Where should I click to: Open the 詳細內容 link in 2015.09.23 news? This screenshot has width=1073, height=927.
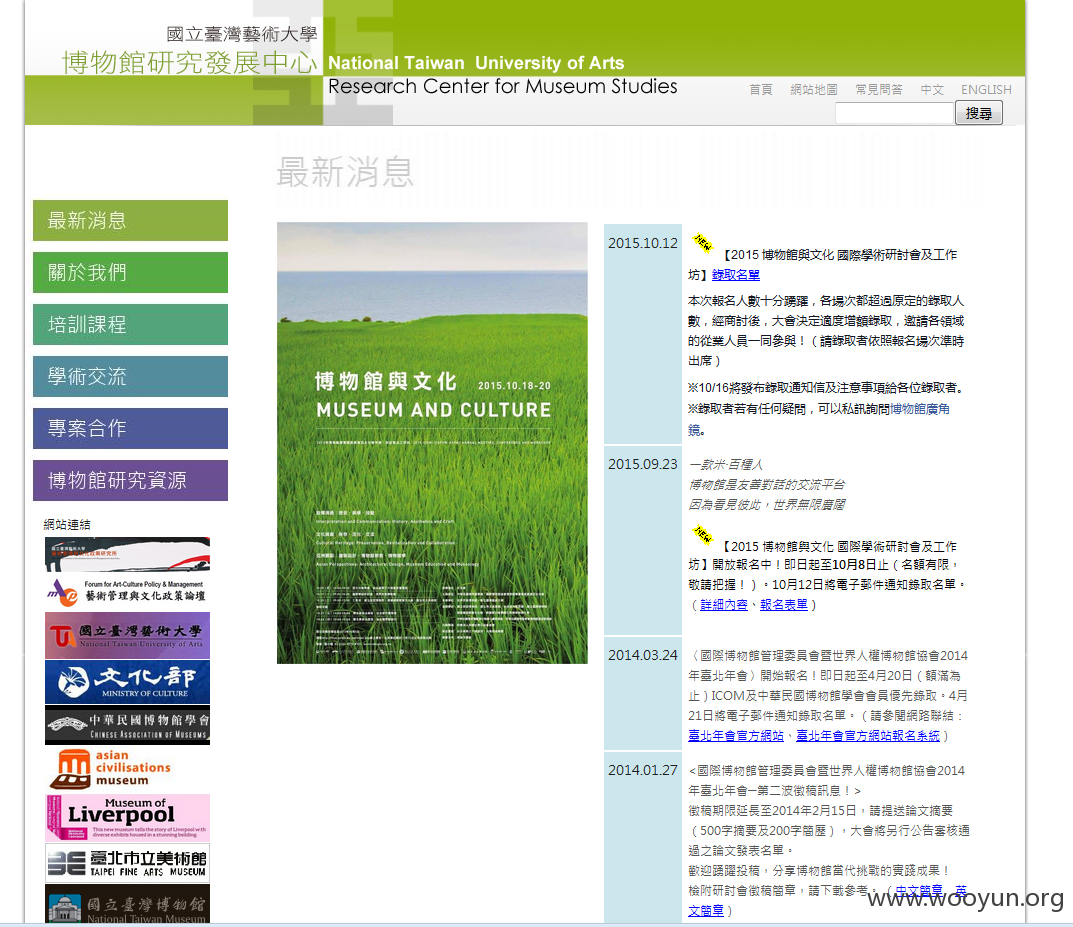pos(724,605)
